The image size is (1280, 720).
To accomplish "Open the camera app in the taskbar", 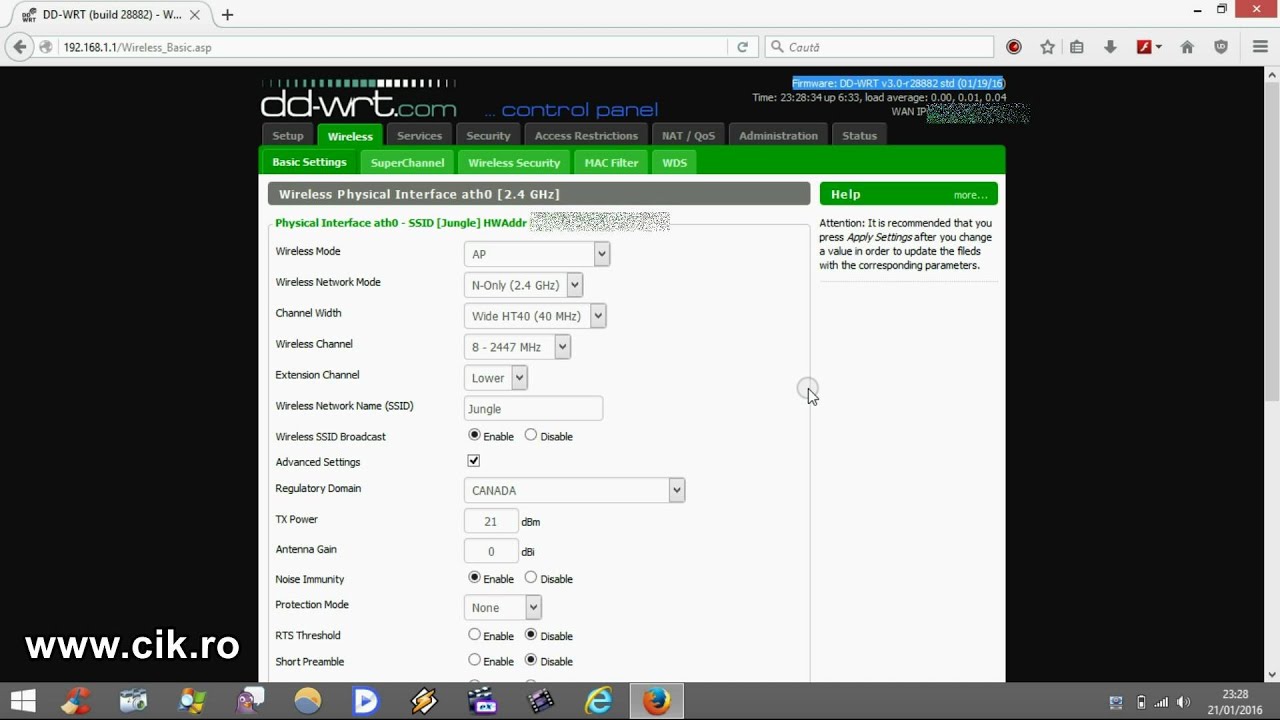I will click(x=133, y=701).
